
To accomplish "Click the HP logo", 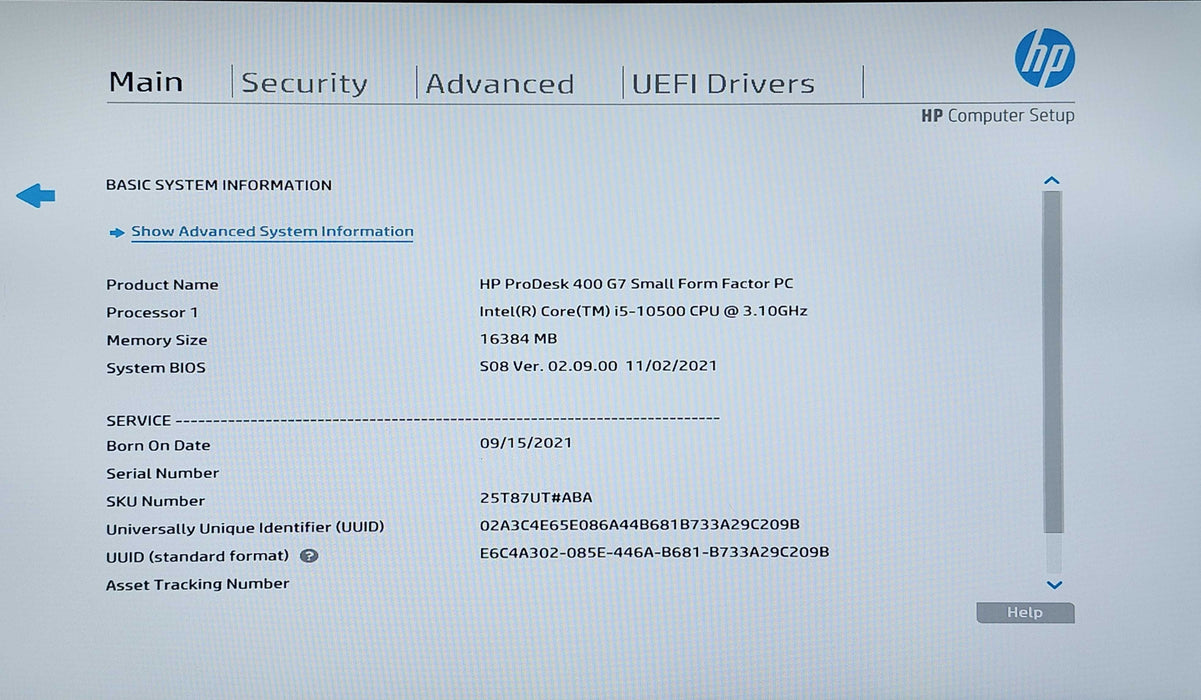I will click(x=1044, y=57).
